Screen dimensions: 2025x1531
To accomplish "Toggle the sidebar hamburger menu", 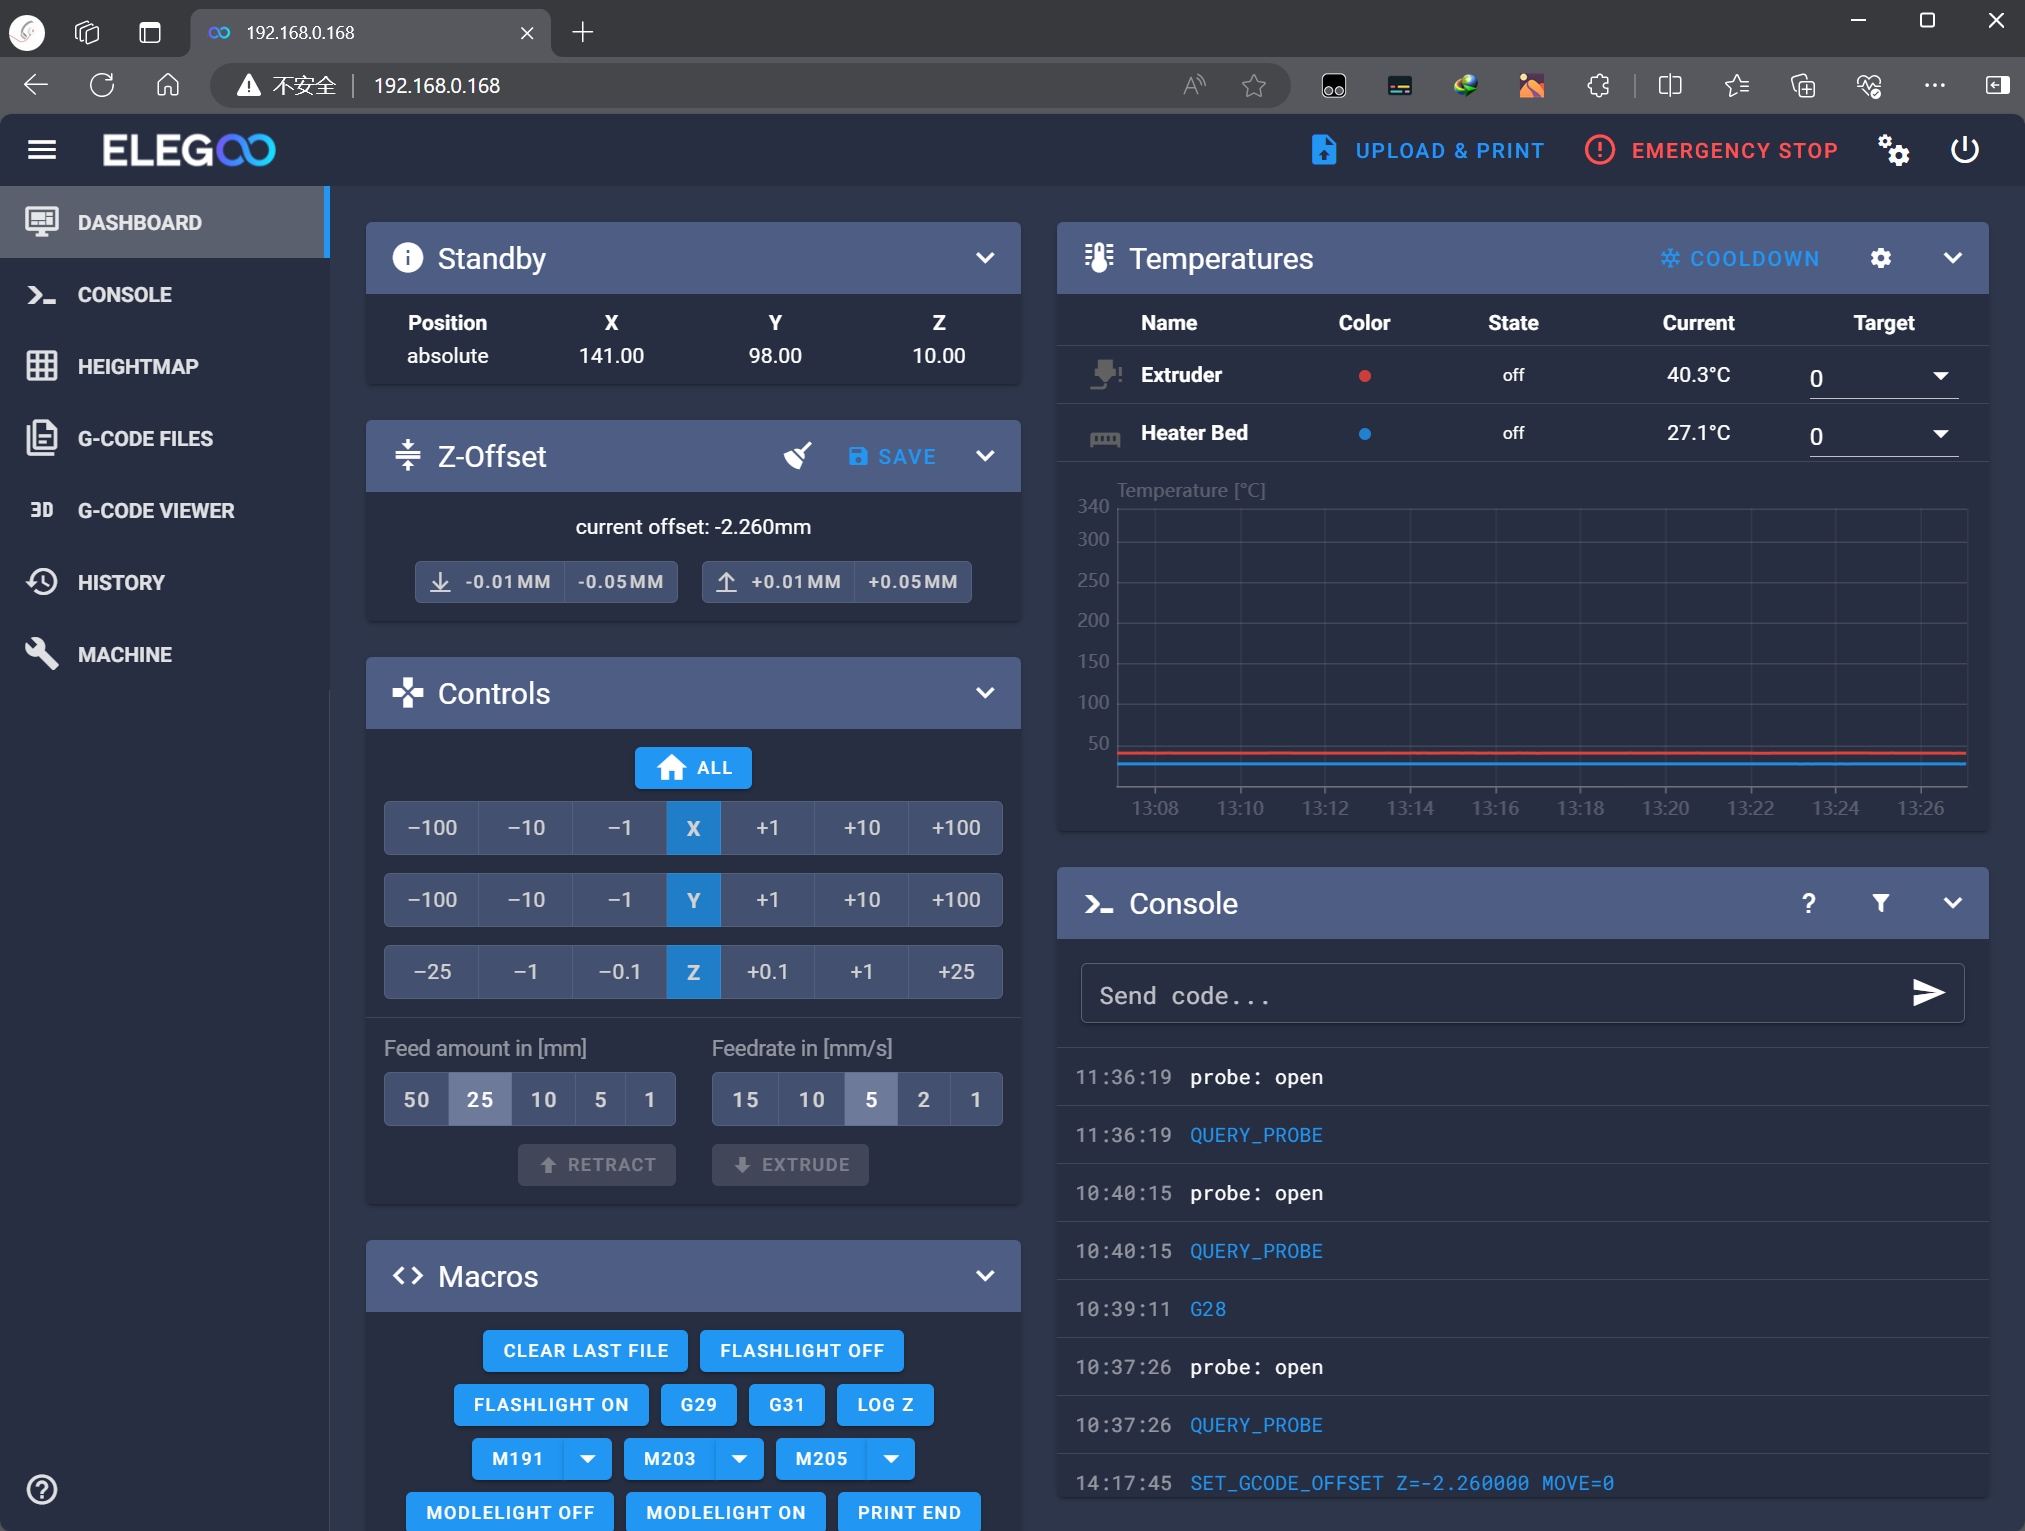I will pos(42,150).
